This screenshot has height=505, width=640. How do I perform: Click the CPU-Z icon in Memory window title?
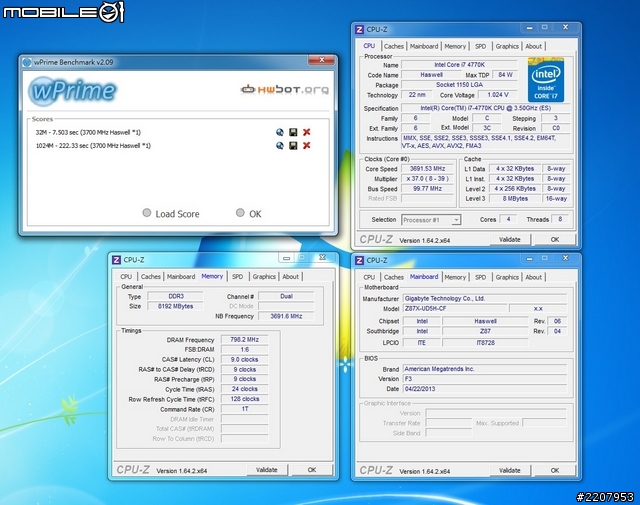pos(116,260)
